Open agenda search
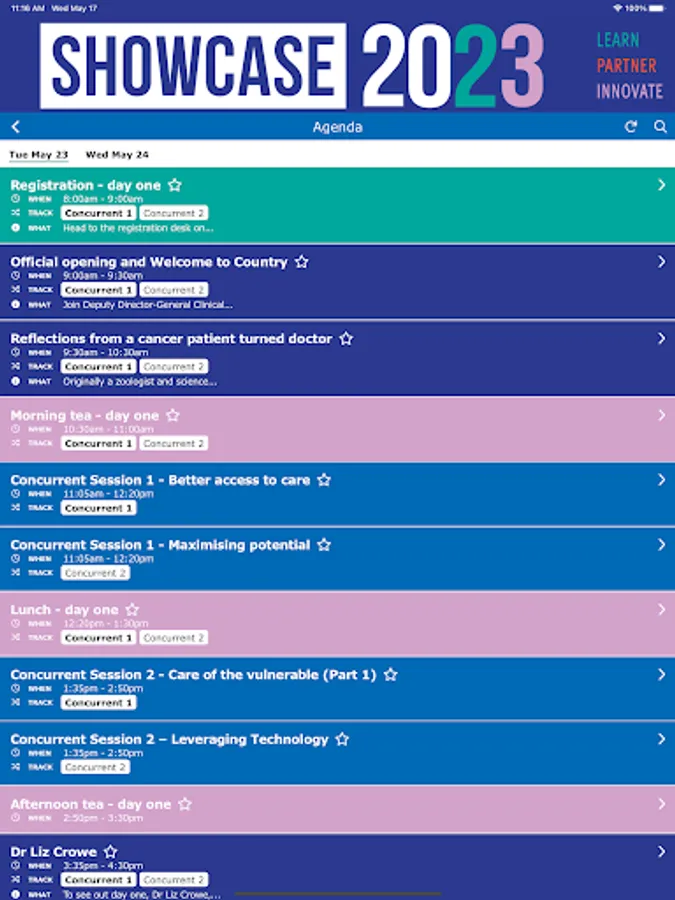Image resolution: width=675 pixels, height=900 pixels. coord(660,127)
